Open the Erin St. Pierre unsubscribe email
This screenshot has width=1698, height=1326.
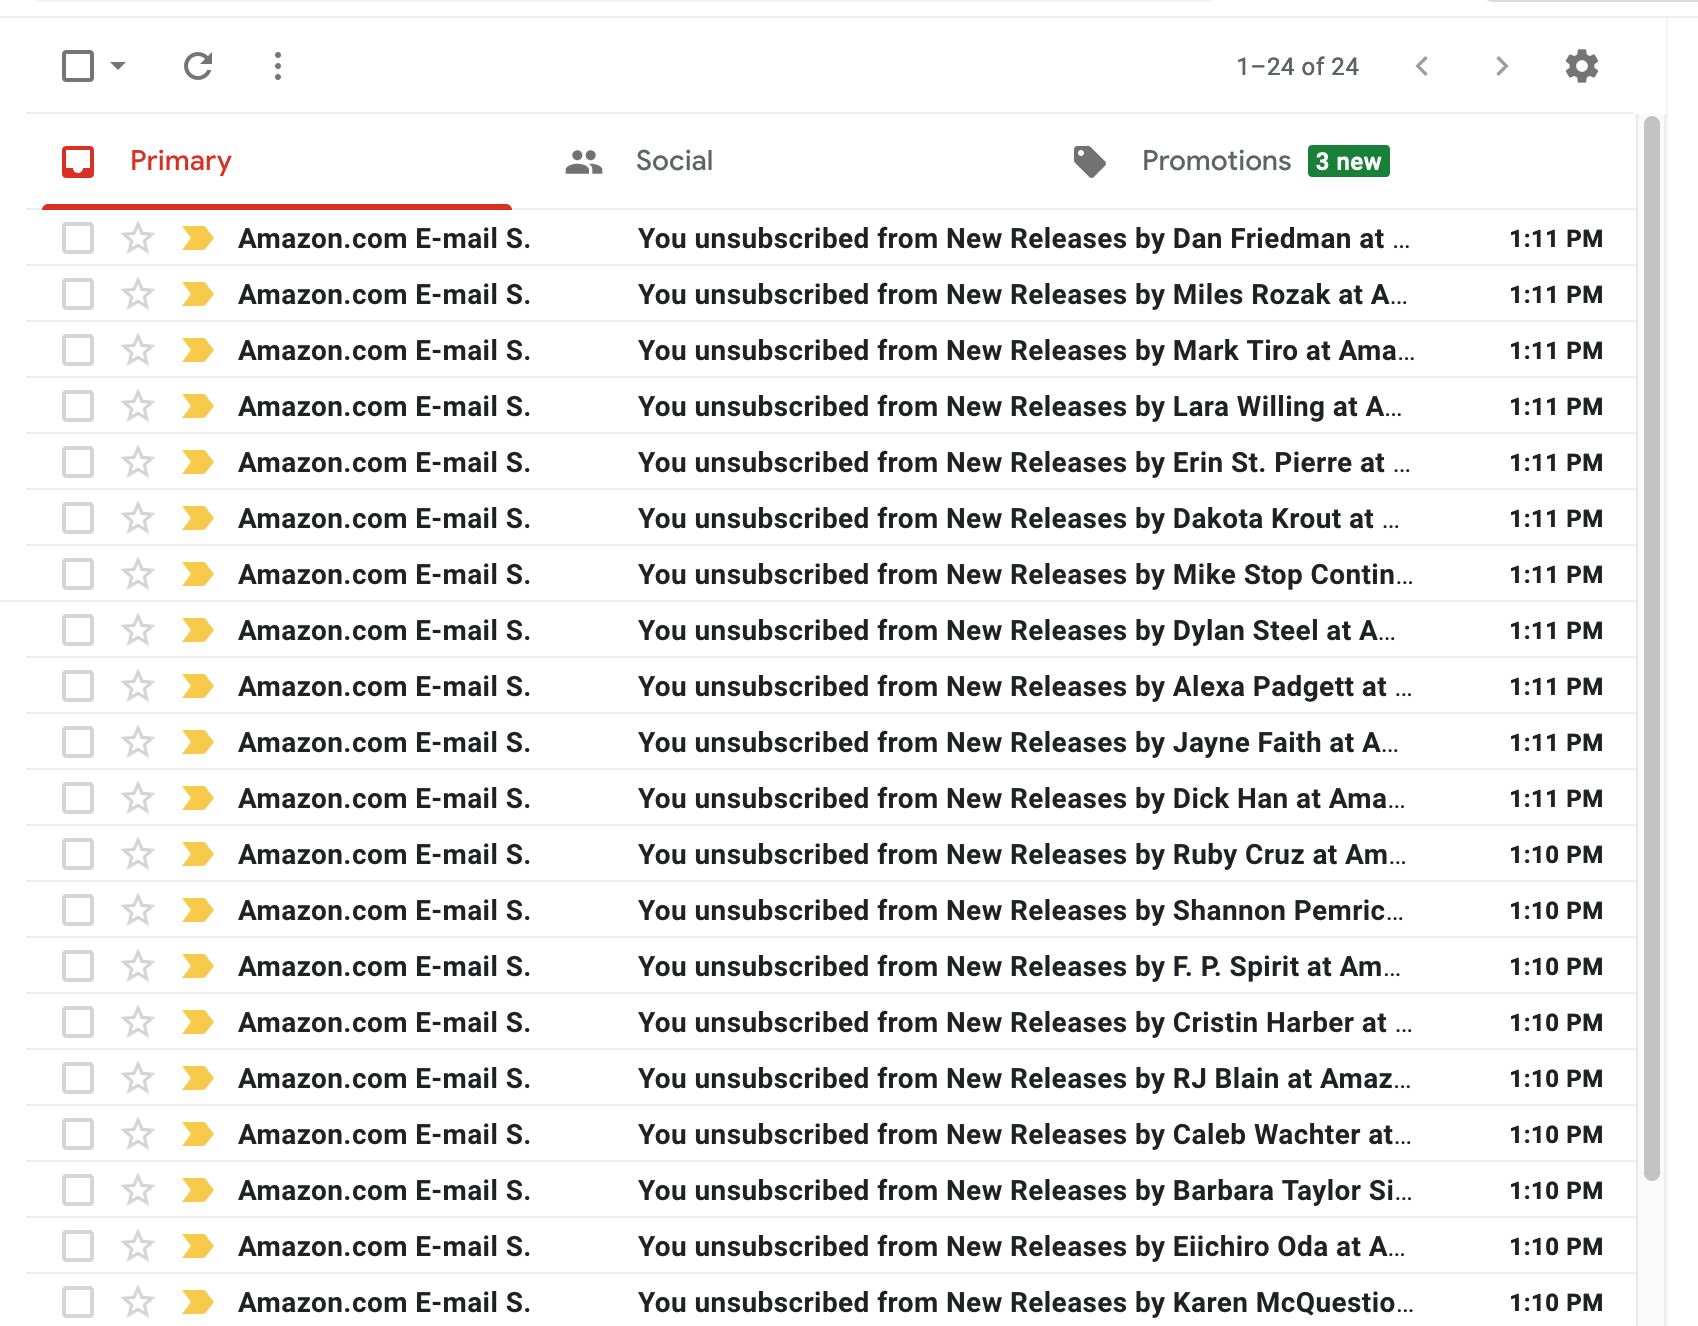click(1022, 462)
